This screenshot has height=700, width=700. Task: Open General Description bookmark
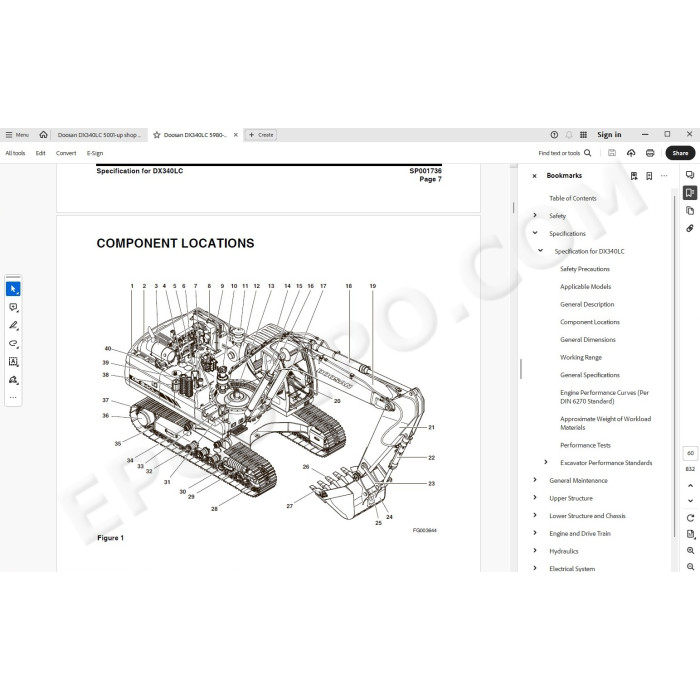tap(587, 304)
